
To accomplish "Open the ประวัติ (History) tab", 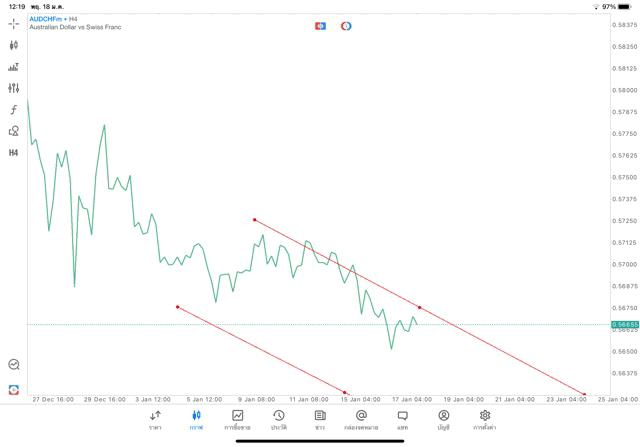I will click(x=278, y=419).
